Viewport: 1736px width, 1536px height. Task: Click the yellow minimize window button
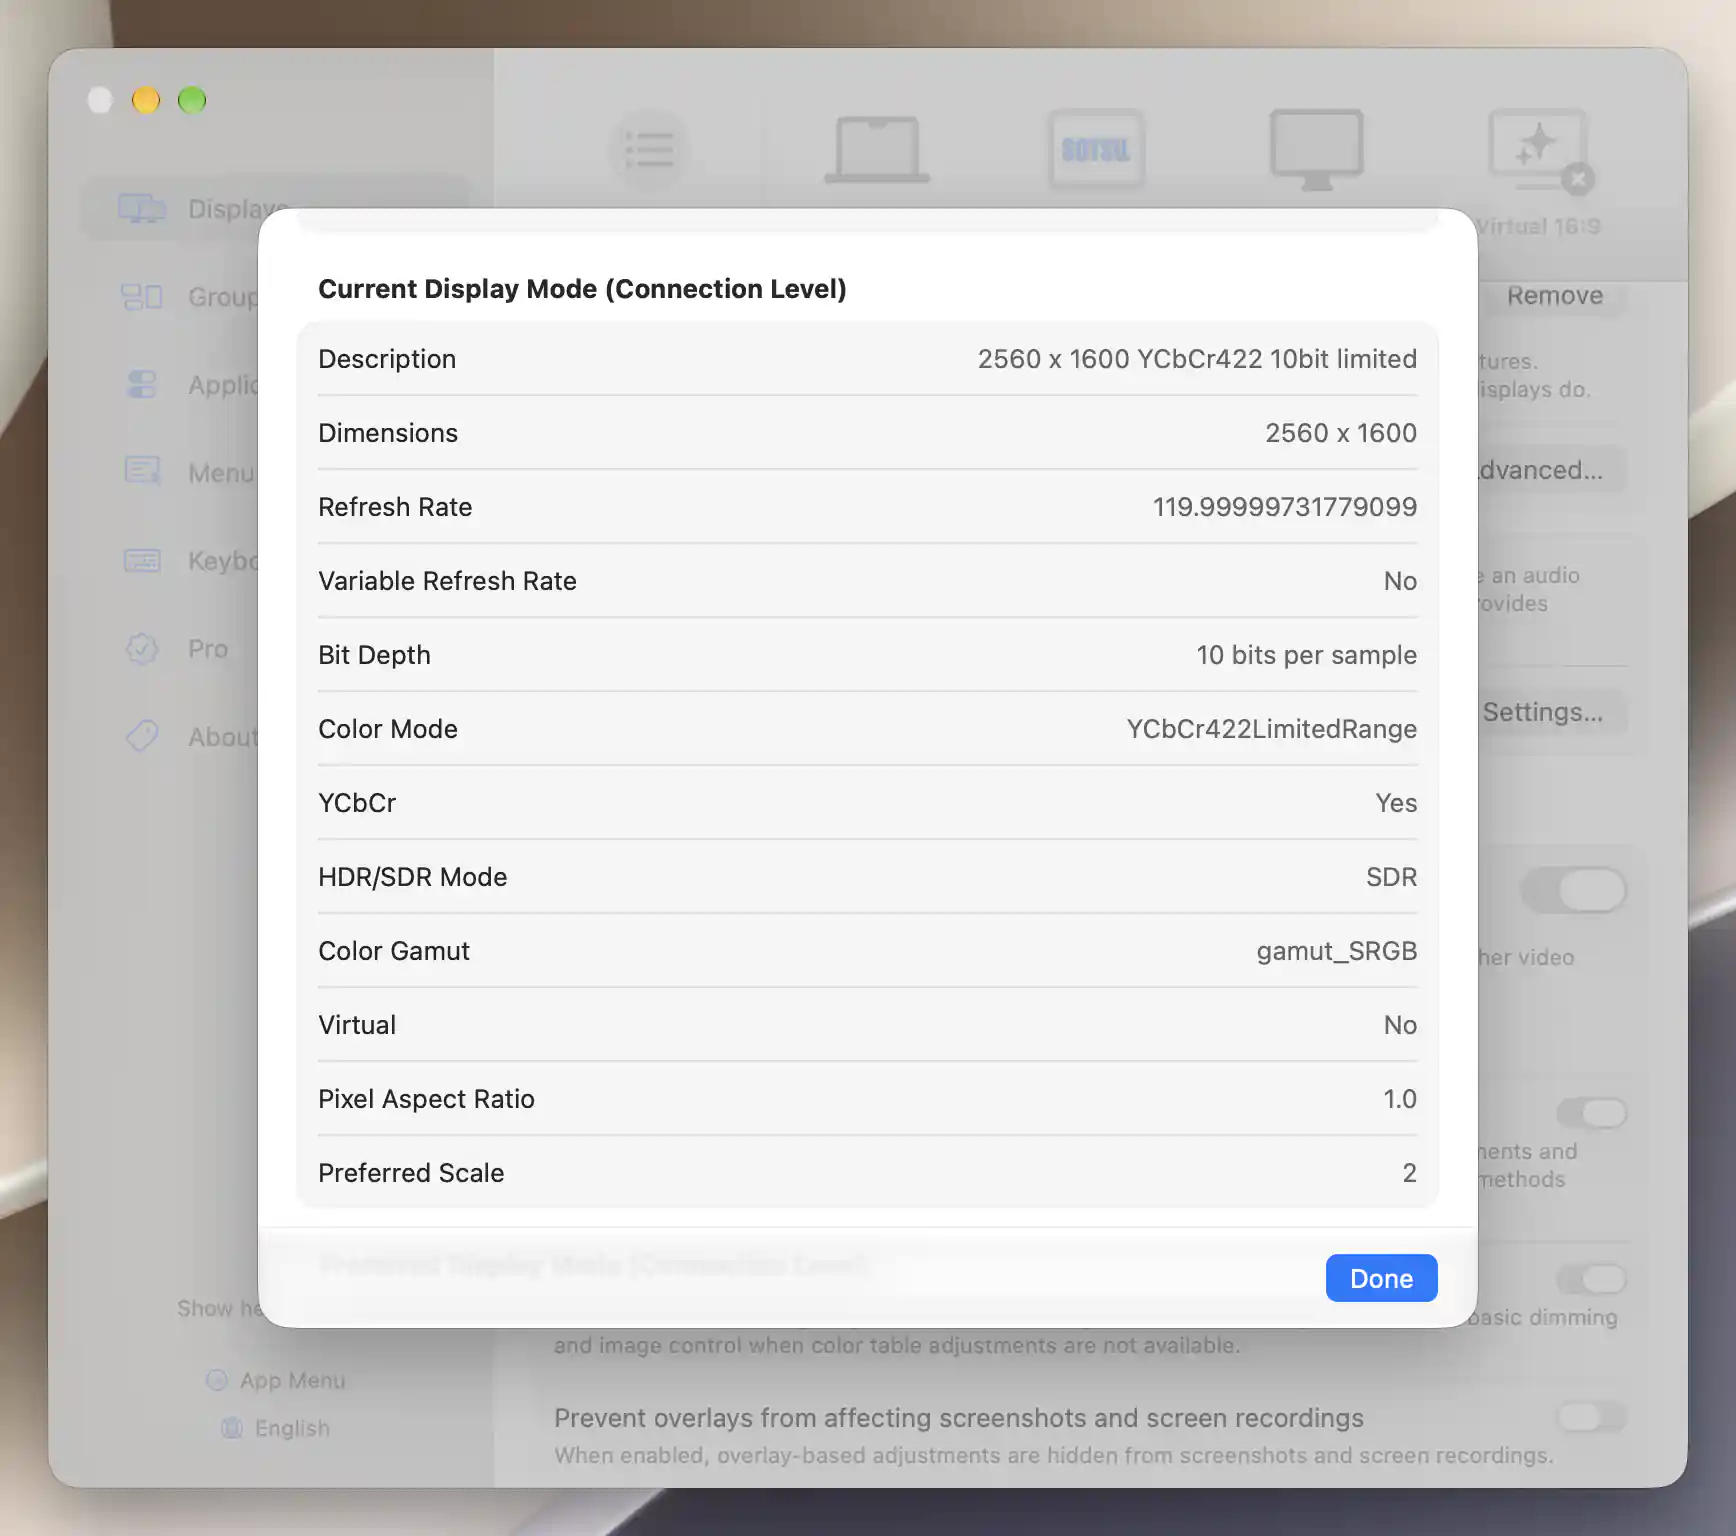(x=146, y=100)
